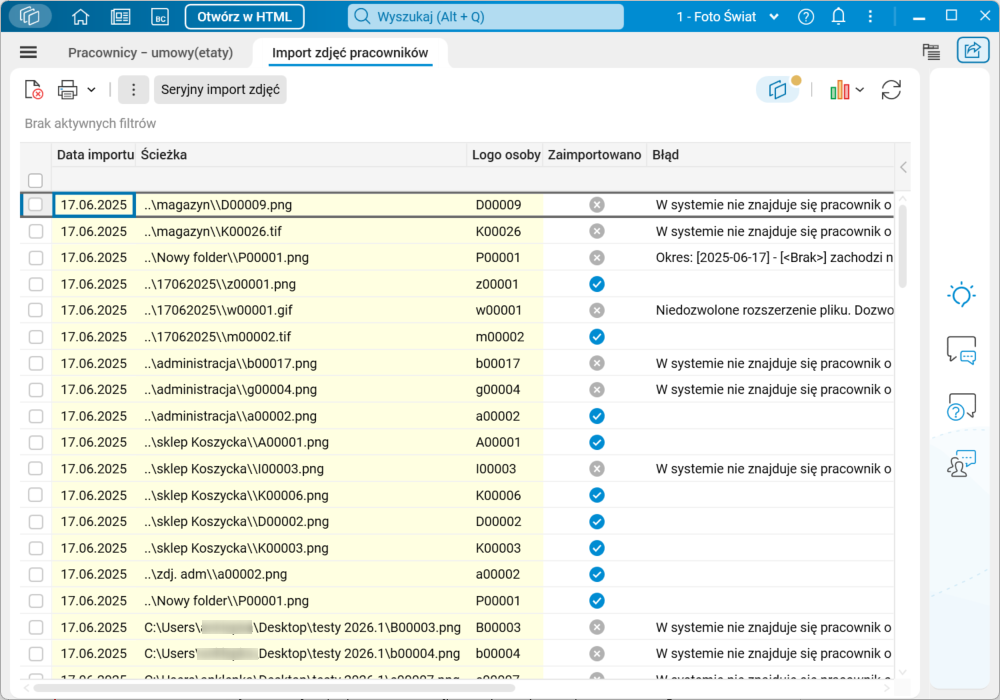Click the help question mark icon

[806, 17]
